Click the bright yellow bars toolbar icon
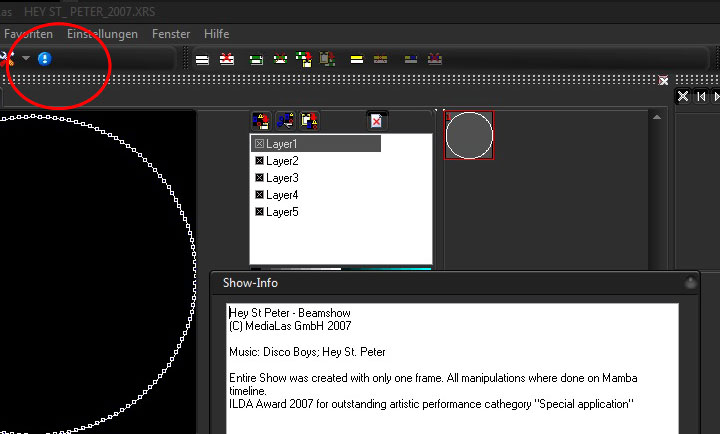This screenshot has width=720, height=434. (357, 59)
